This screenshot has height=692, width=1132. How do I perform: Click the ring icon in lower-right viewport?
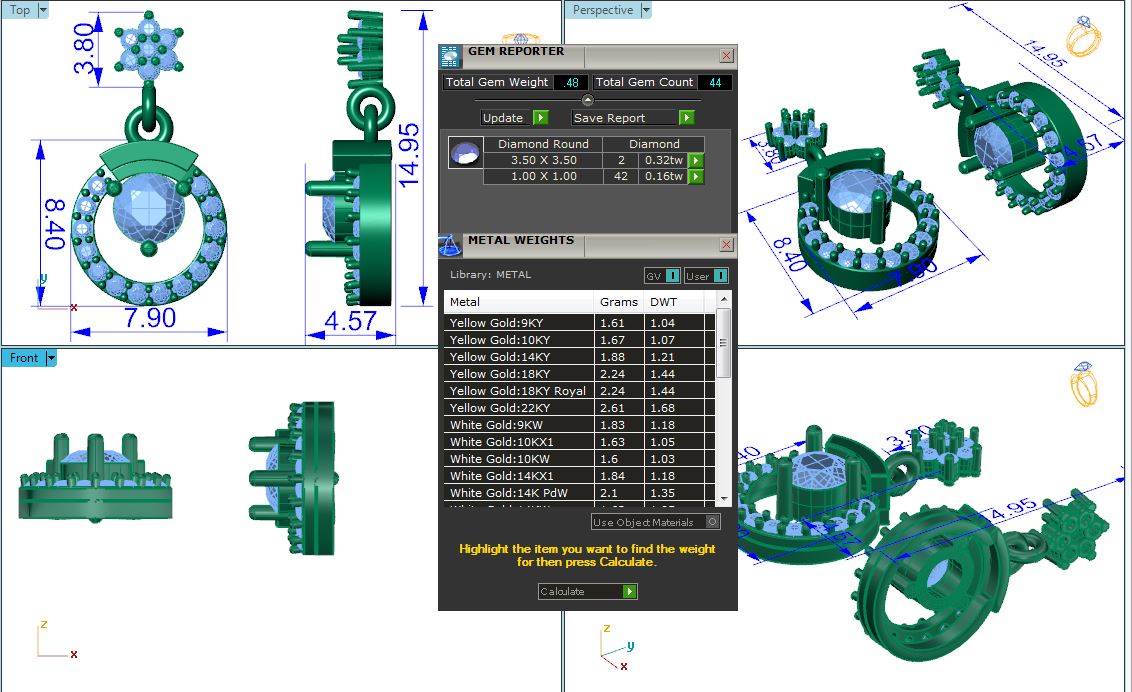point(1083,384)
